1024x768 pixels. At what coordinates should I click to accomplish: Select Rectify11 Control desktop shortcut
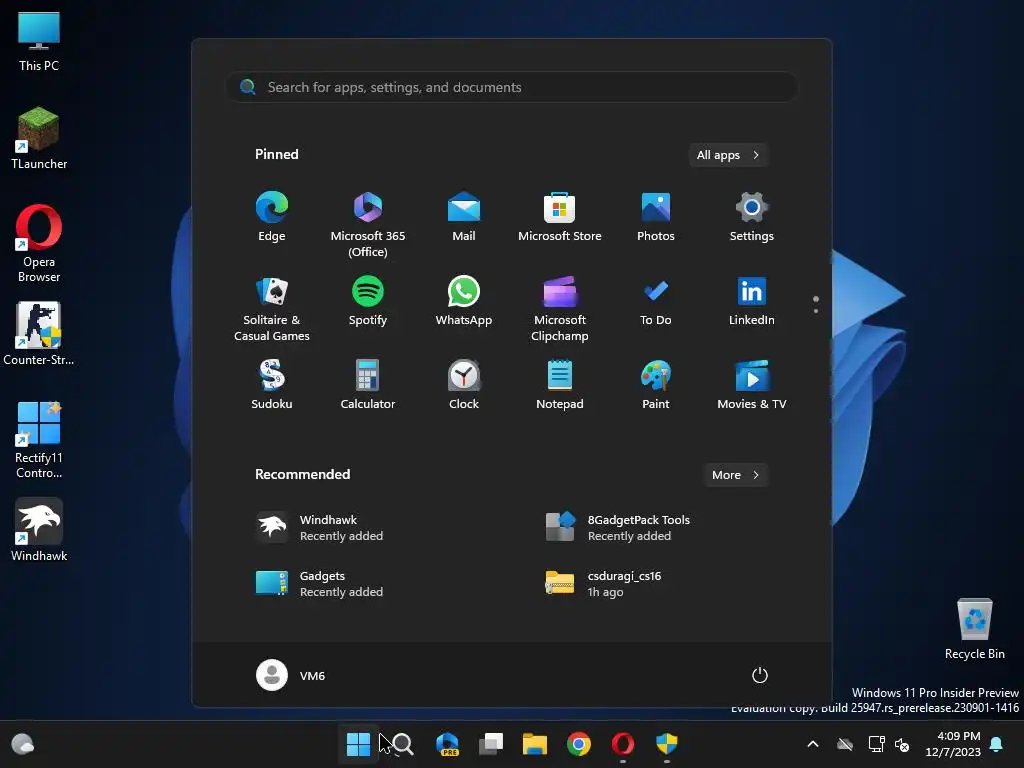(x=39, y=440)
